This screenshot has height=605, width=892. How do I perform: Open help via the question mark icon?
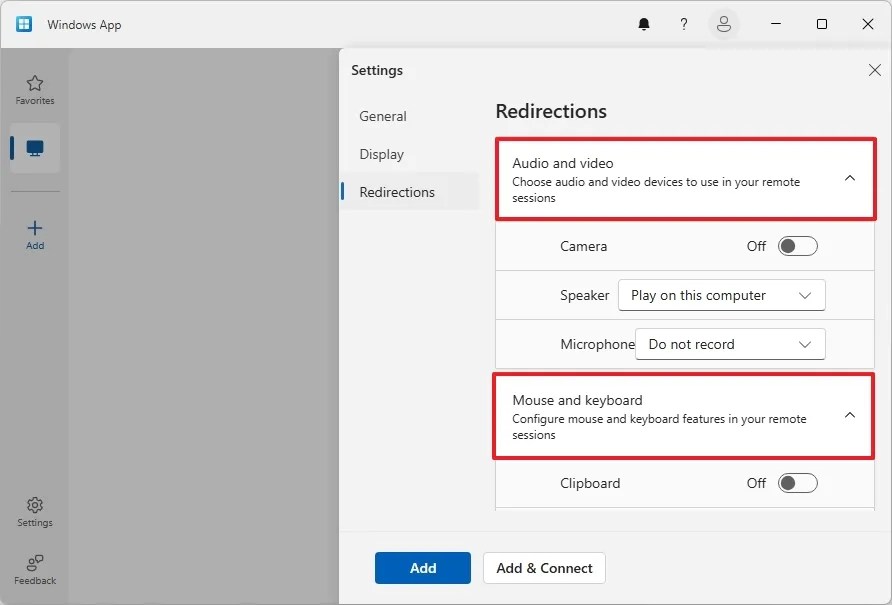684,24
